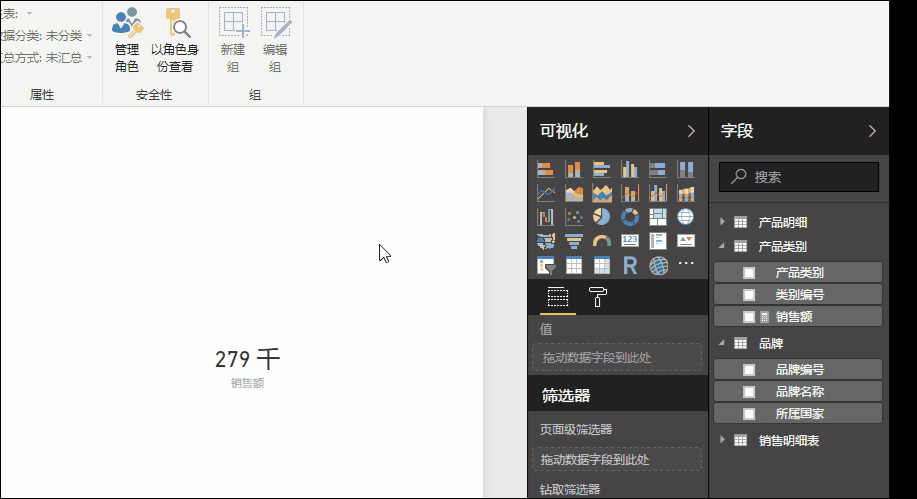The width and height of the screenshot is (917, 499).
Task: Insert a slicer visual
Action: (x=545, y=266)
